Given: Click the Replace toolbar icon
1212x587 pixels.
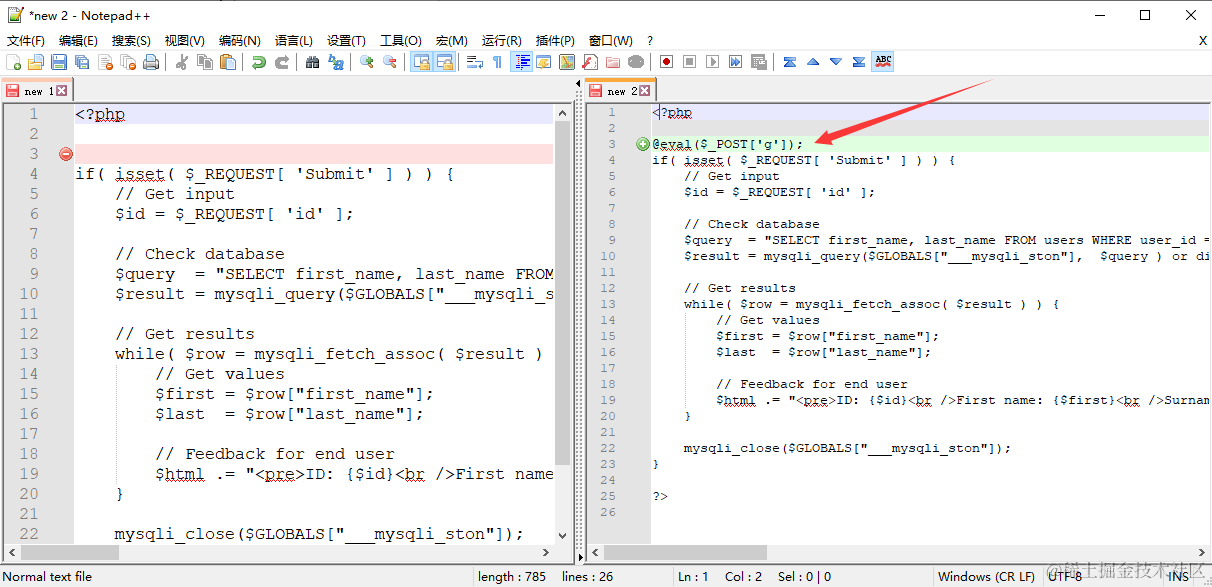Looking at the screenshot, I should 335,62.
